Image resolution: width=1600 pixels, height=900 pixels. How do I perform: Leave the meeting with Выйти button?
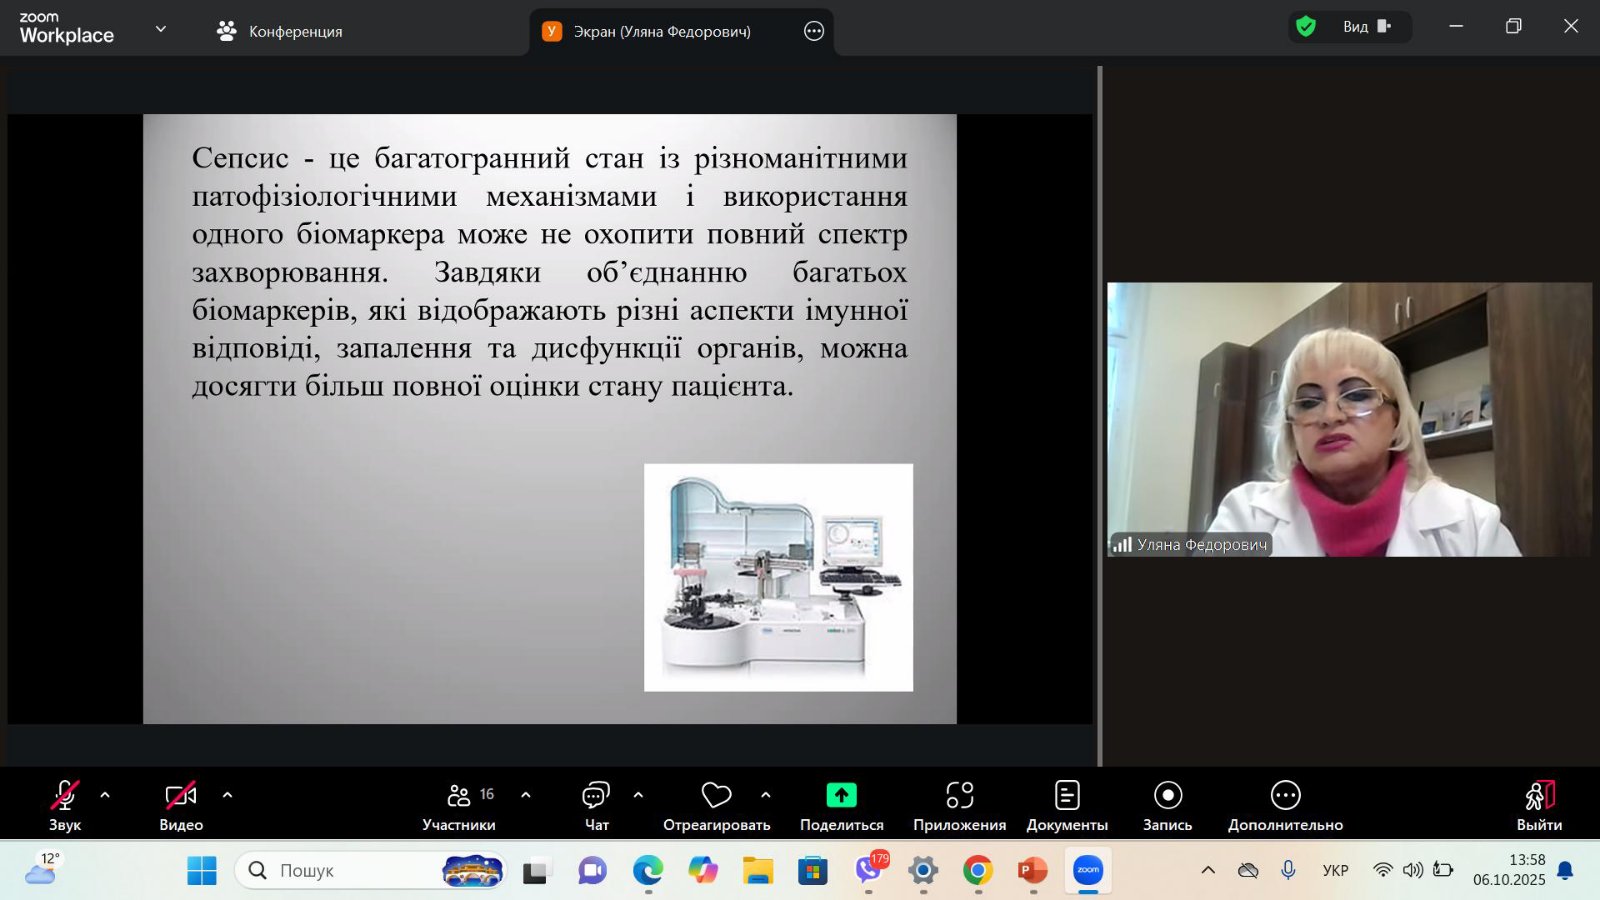[x=1539, y=803]
